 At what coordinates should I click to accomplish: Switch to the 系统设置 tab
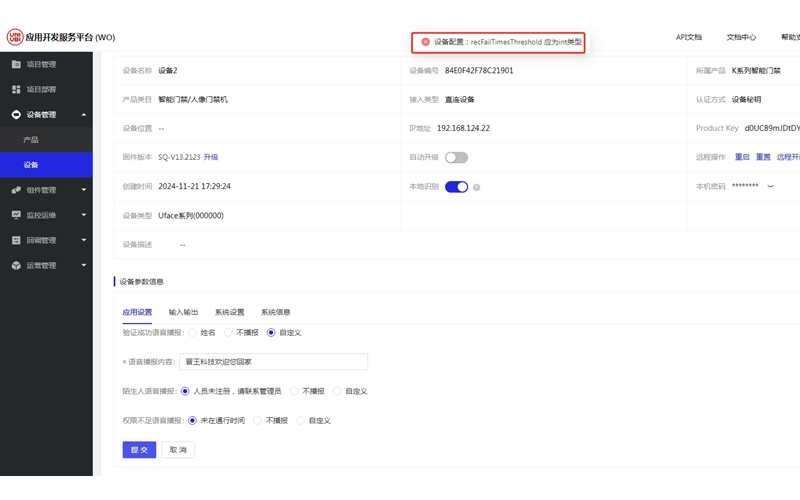point(230,312)
